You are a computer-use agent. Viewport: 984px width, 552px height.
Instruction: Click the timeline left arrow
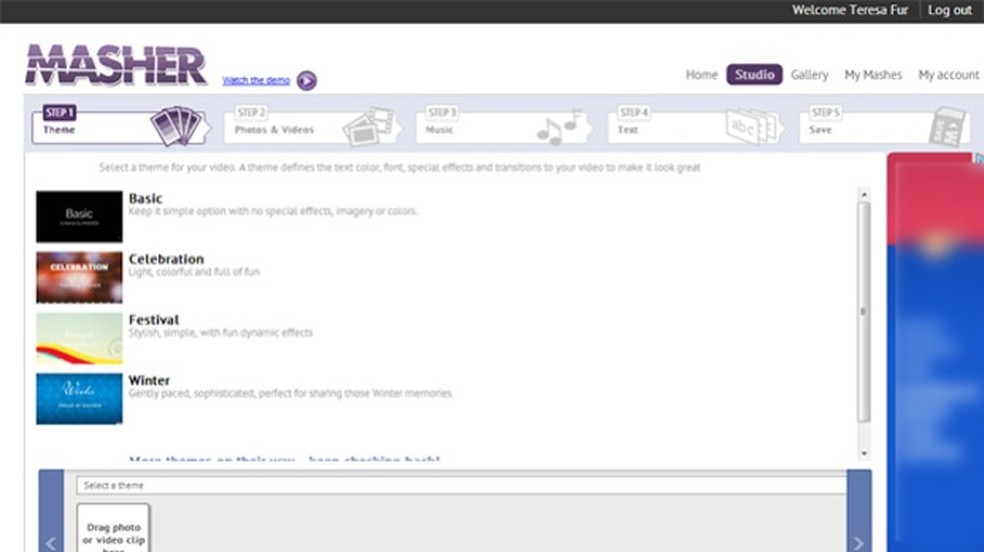pos(51,543)
